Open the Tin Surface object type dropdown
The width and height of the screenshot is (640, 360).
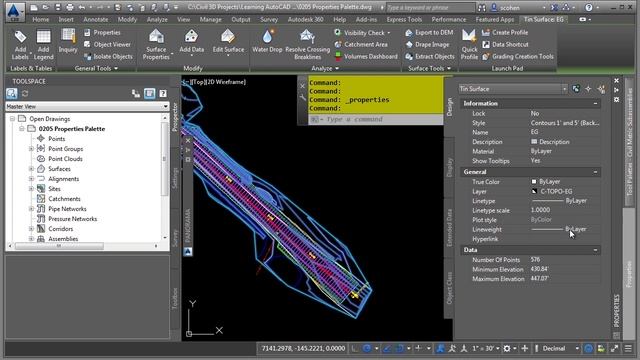point(513,89)
